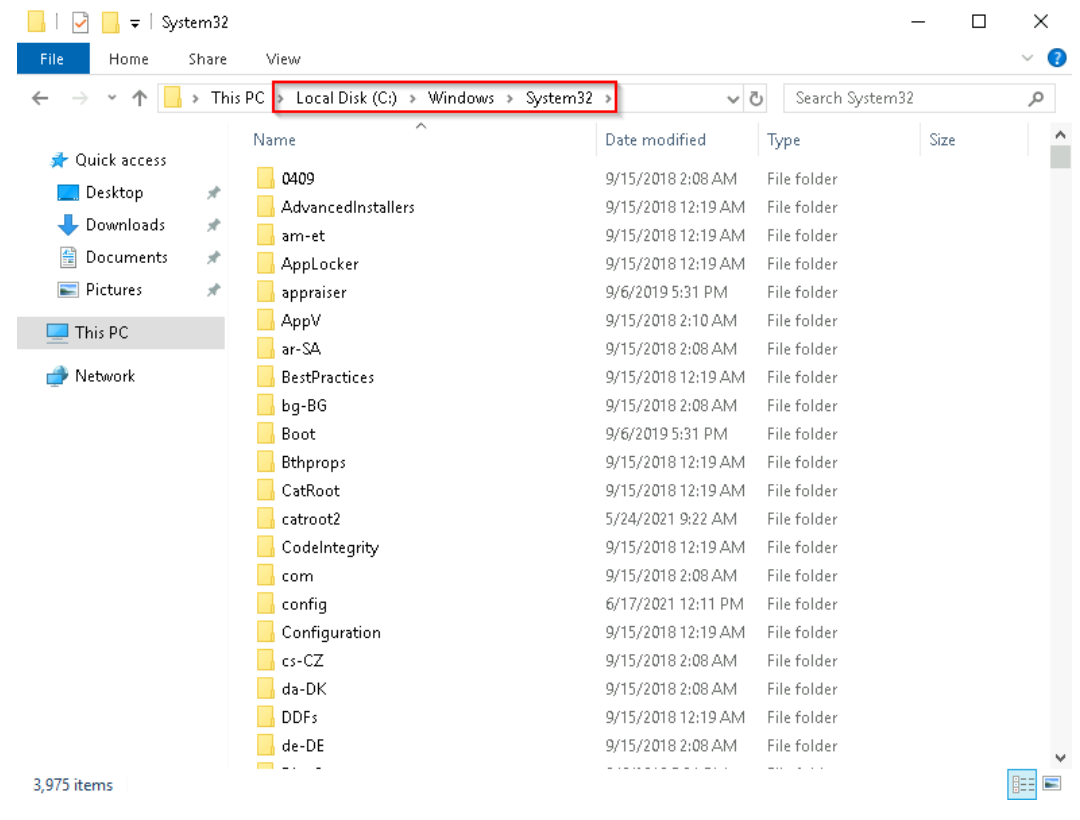
Task: Switch to the View ribbon tab
Action: point(283,59)
